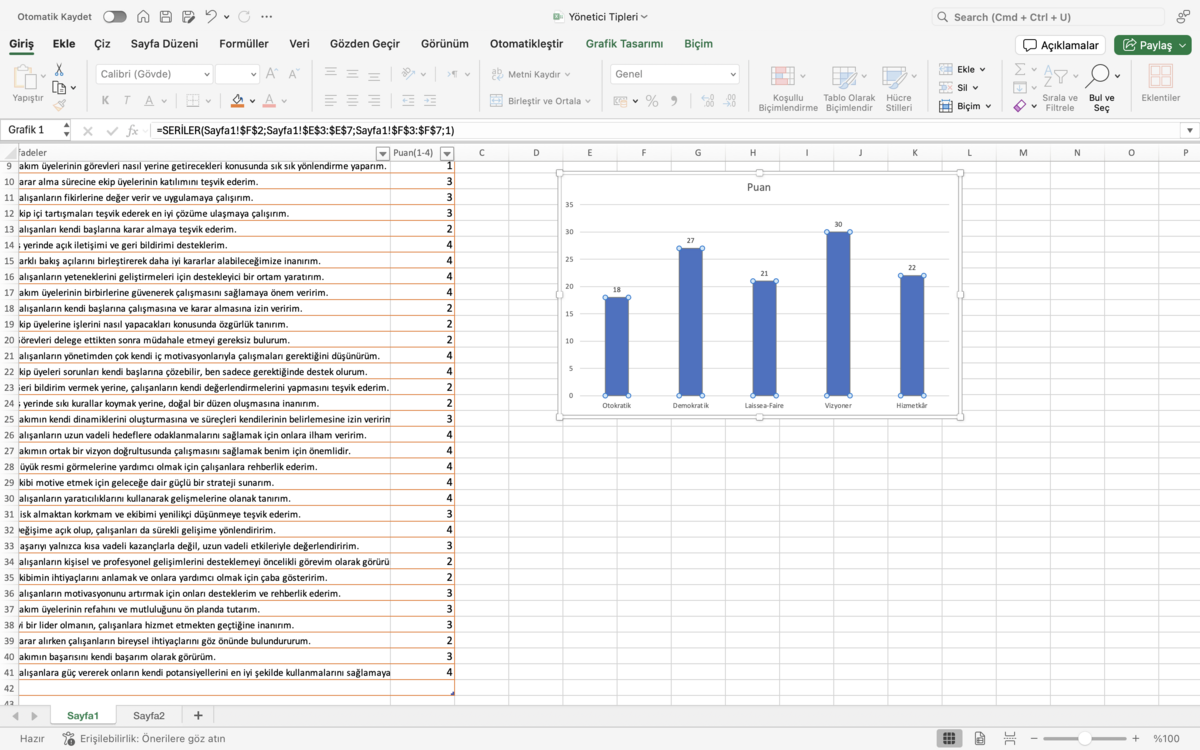The image size is (1200, 750).
Task: Open the Ekle insert cells dropdown
Action: pos(962,69)
